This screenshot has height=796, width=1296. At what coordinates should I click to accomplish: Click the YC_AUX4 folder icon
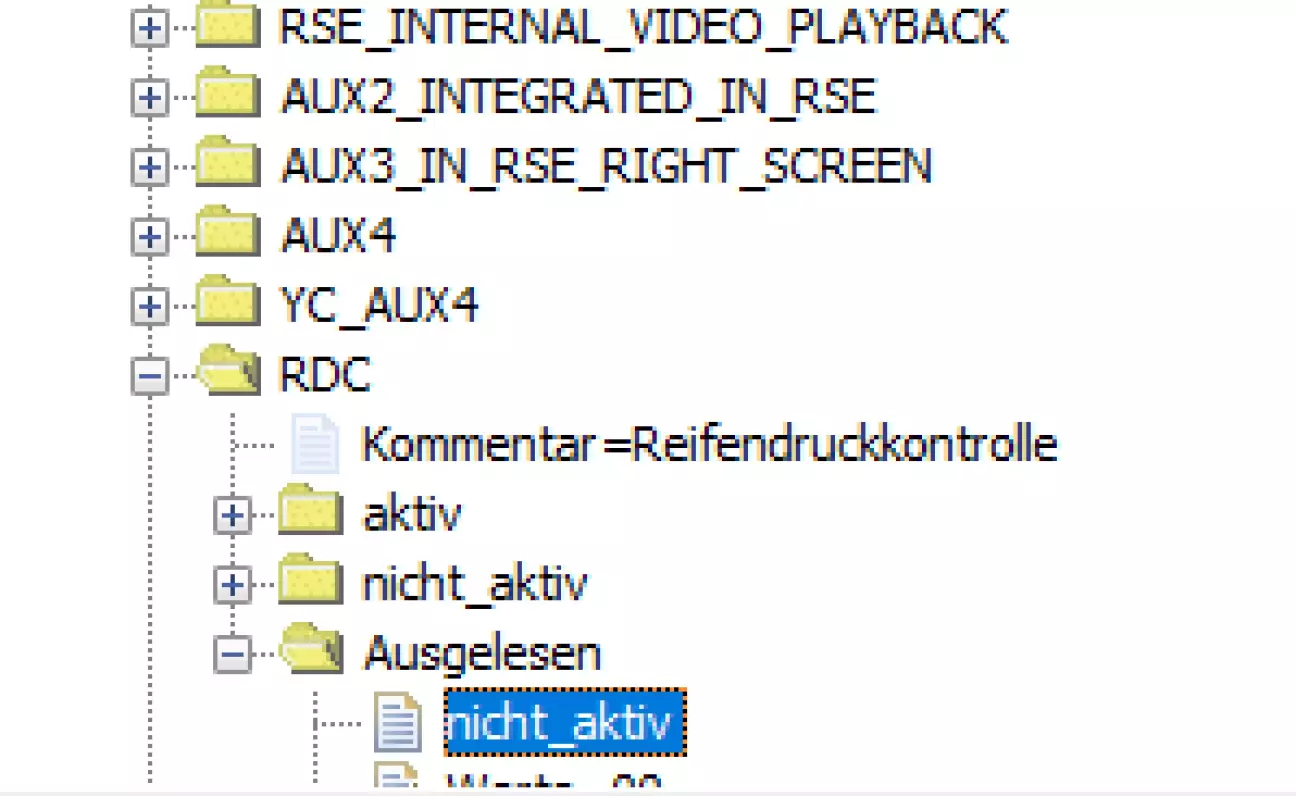[228, 302]
